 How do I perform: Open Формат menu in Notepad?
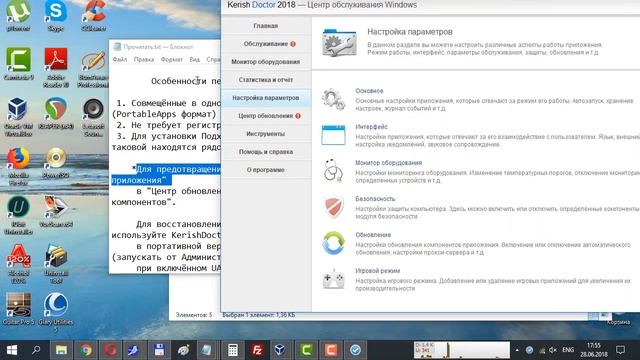click(171, 59)
